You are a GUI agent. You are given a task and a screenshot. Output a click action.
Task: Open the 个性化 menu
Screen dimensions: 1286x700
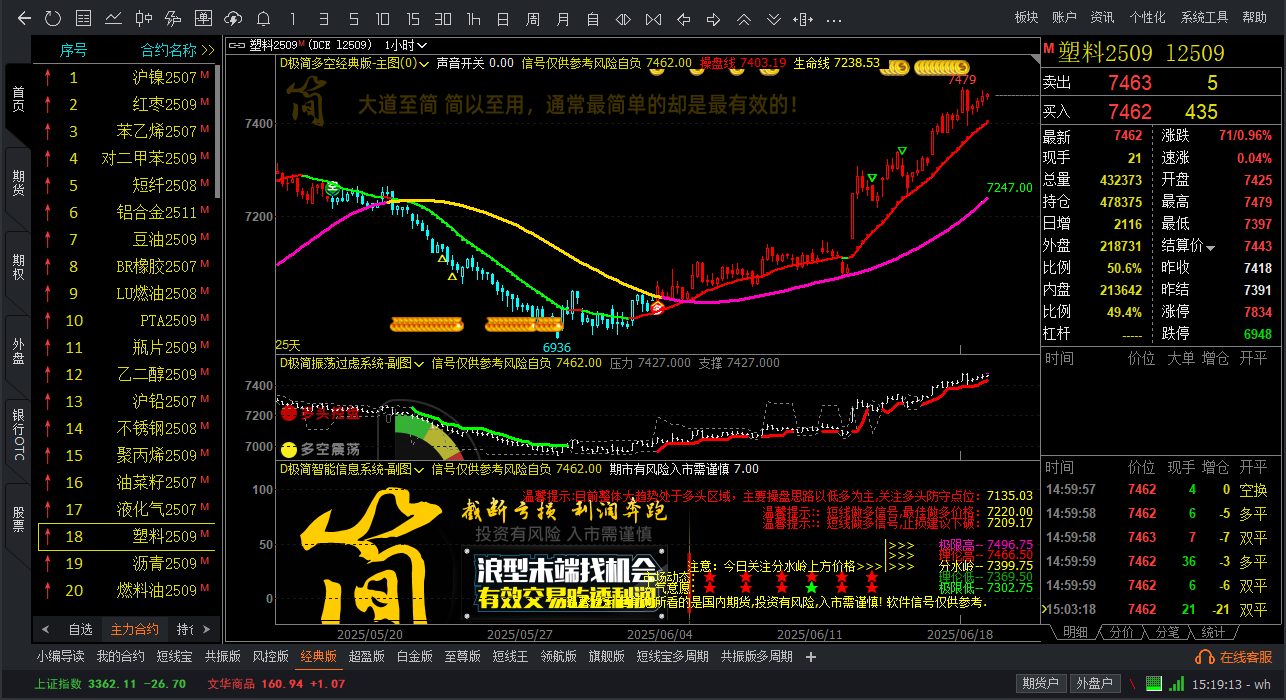click(1147, 17)
